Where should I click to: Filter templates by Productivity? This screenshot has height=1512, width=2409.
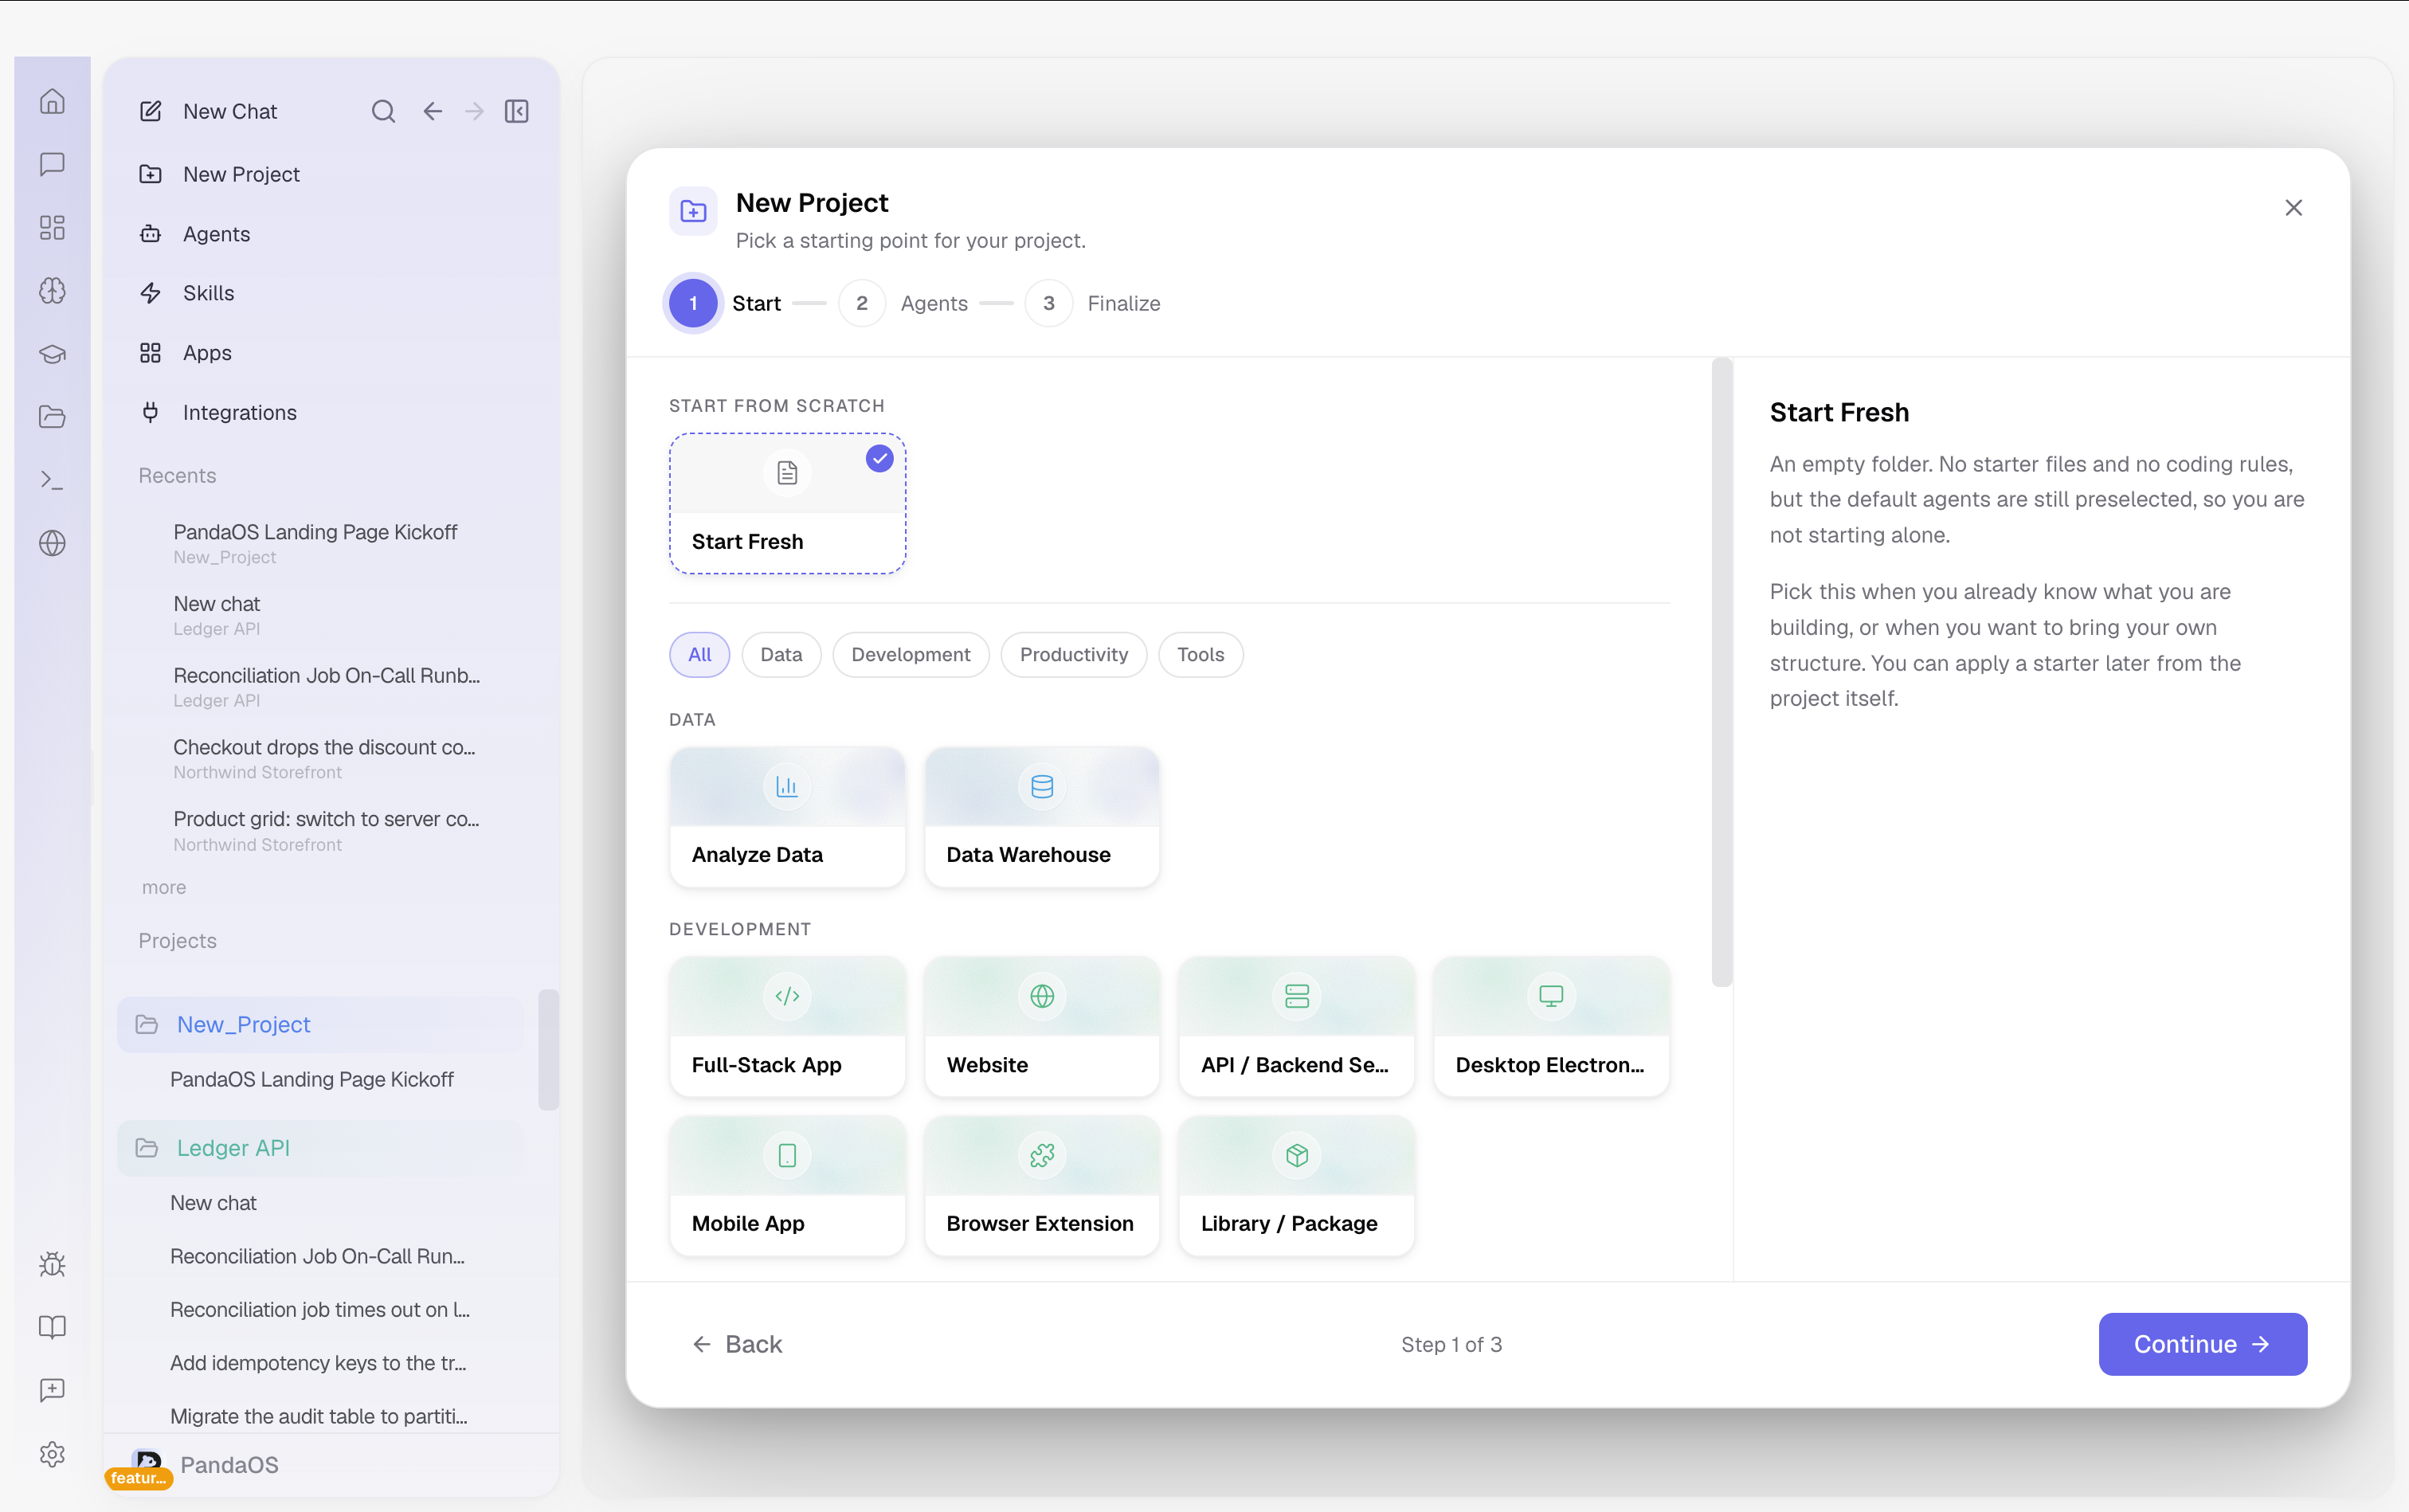(x=1073, y=654)
